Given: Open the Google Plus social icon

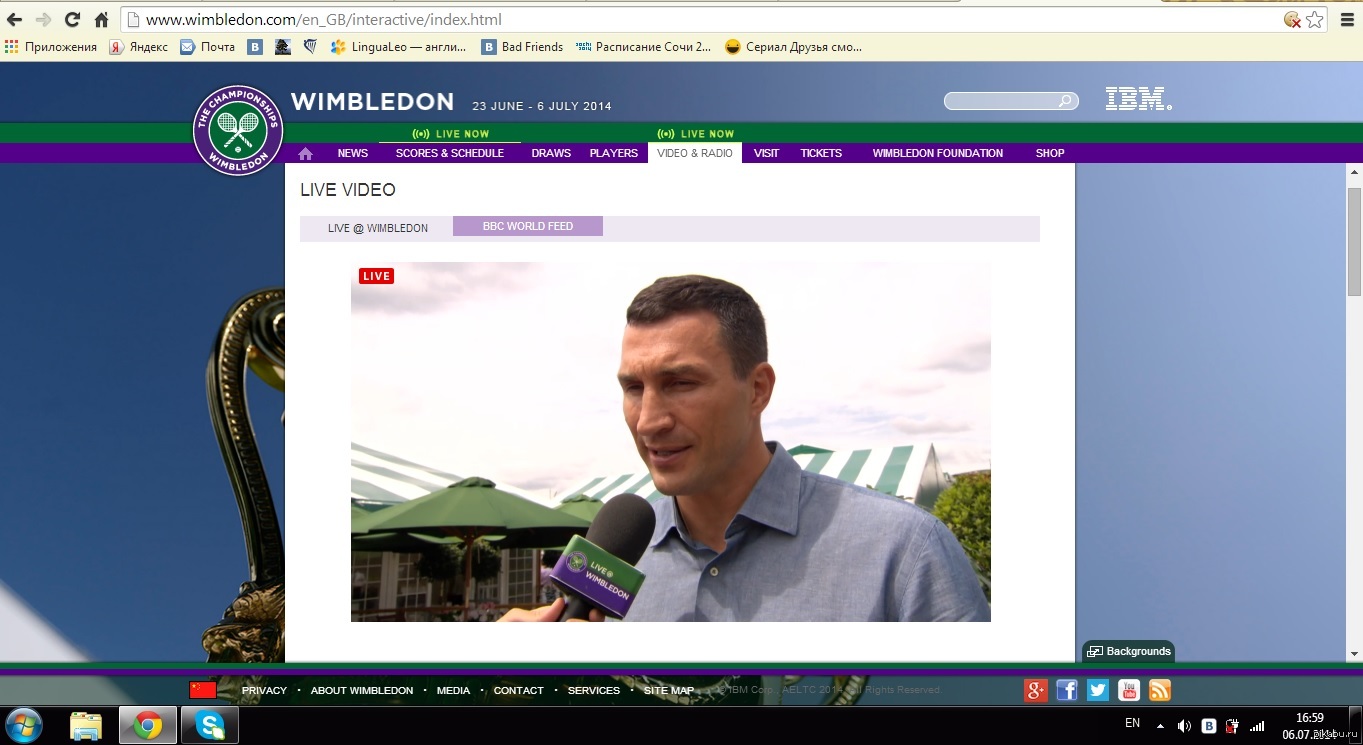Looking at the screenshot, I should pos(1036,690).
